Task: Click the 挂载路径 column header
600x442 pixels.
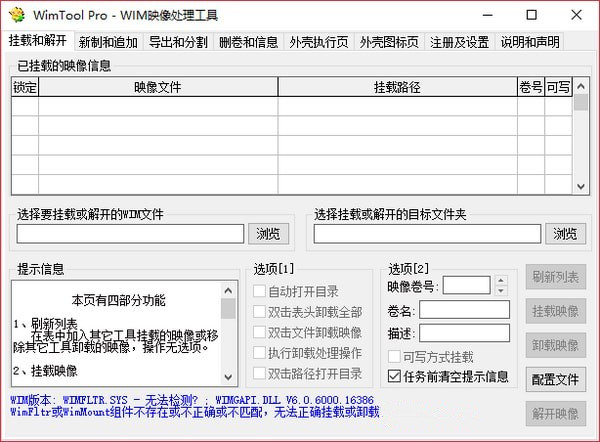Action: pyautogui.click(x=397, y=87)
